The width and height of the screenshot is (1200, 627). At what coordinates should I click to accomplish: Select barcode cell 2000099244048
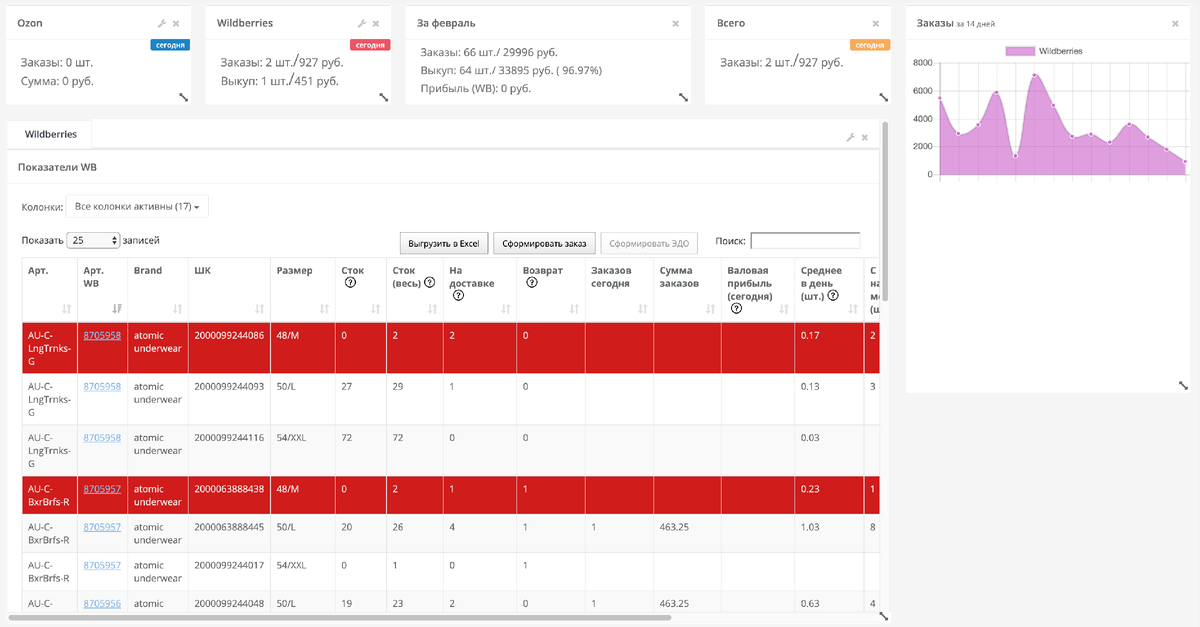click(229, 604)
